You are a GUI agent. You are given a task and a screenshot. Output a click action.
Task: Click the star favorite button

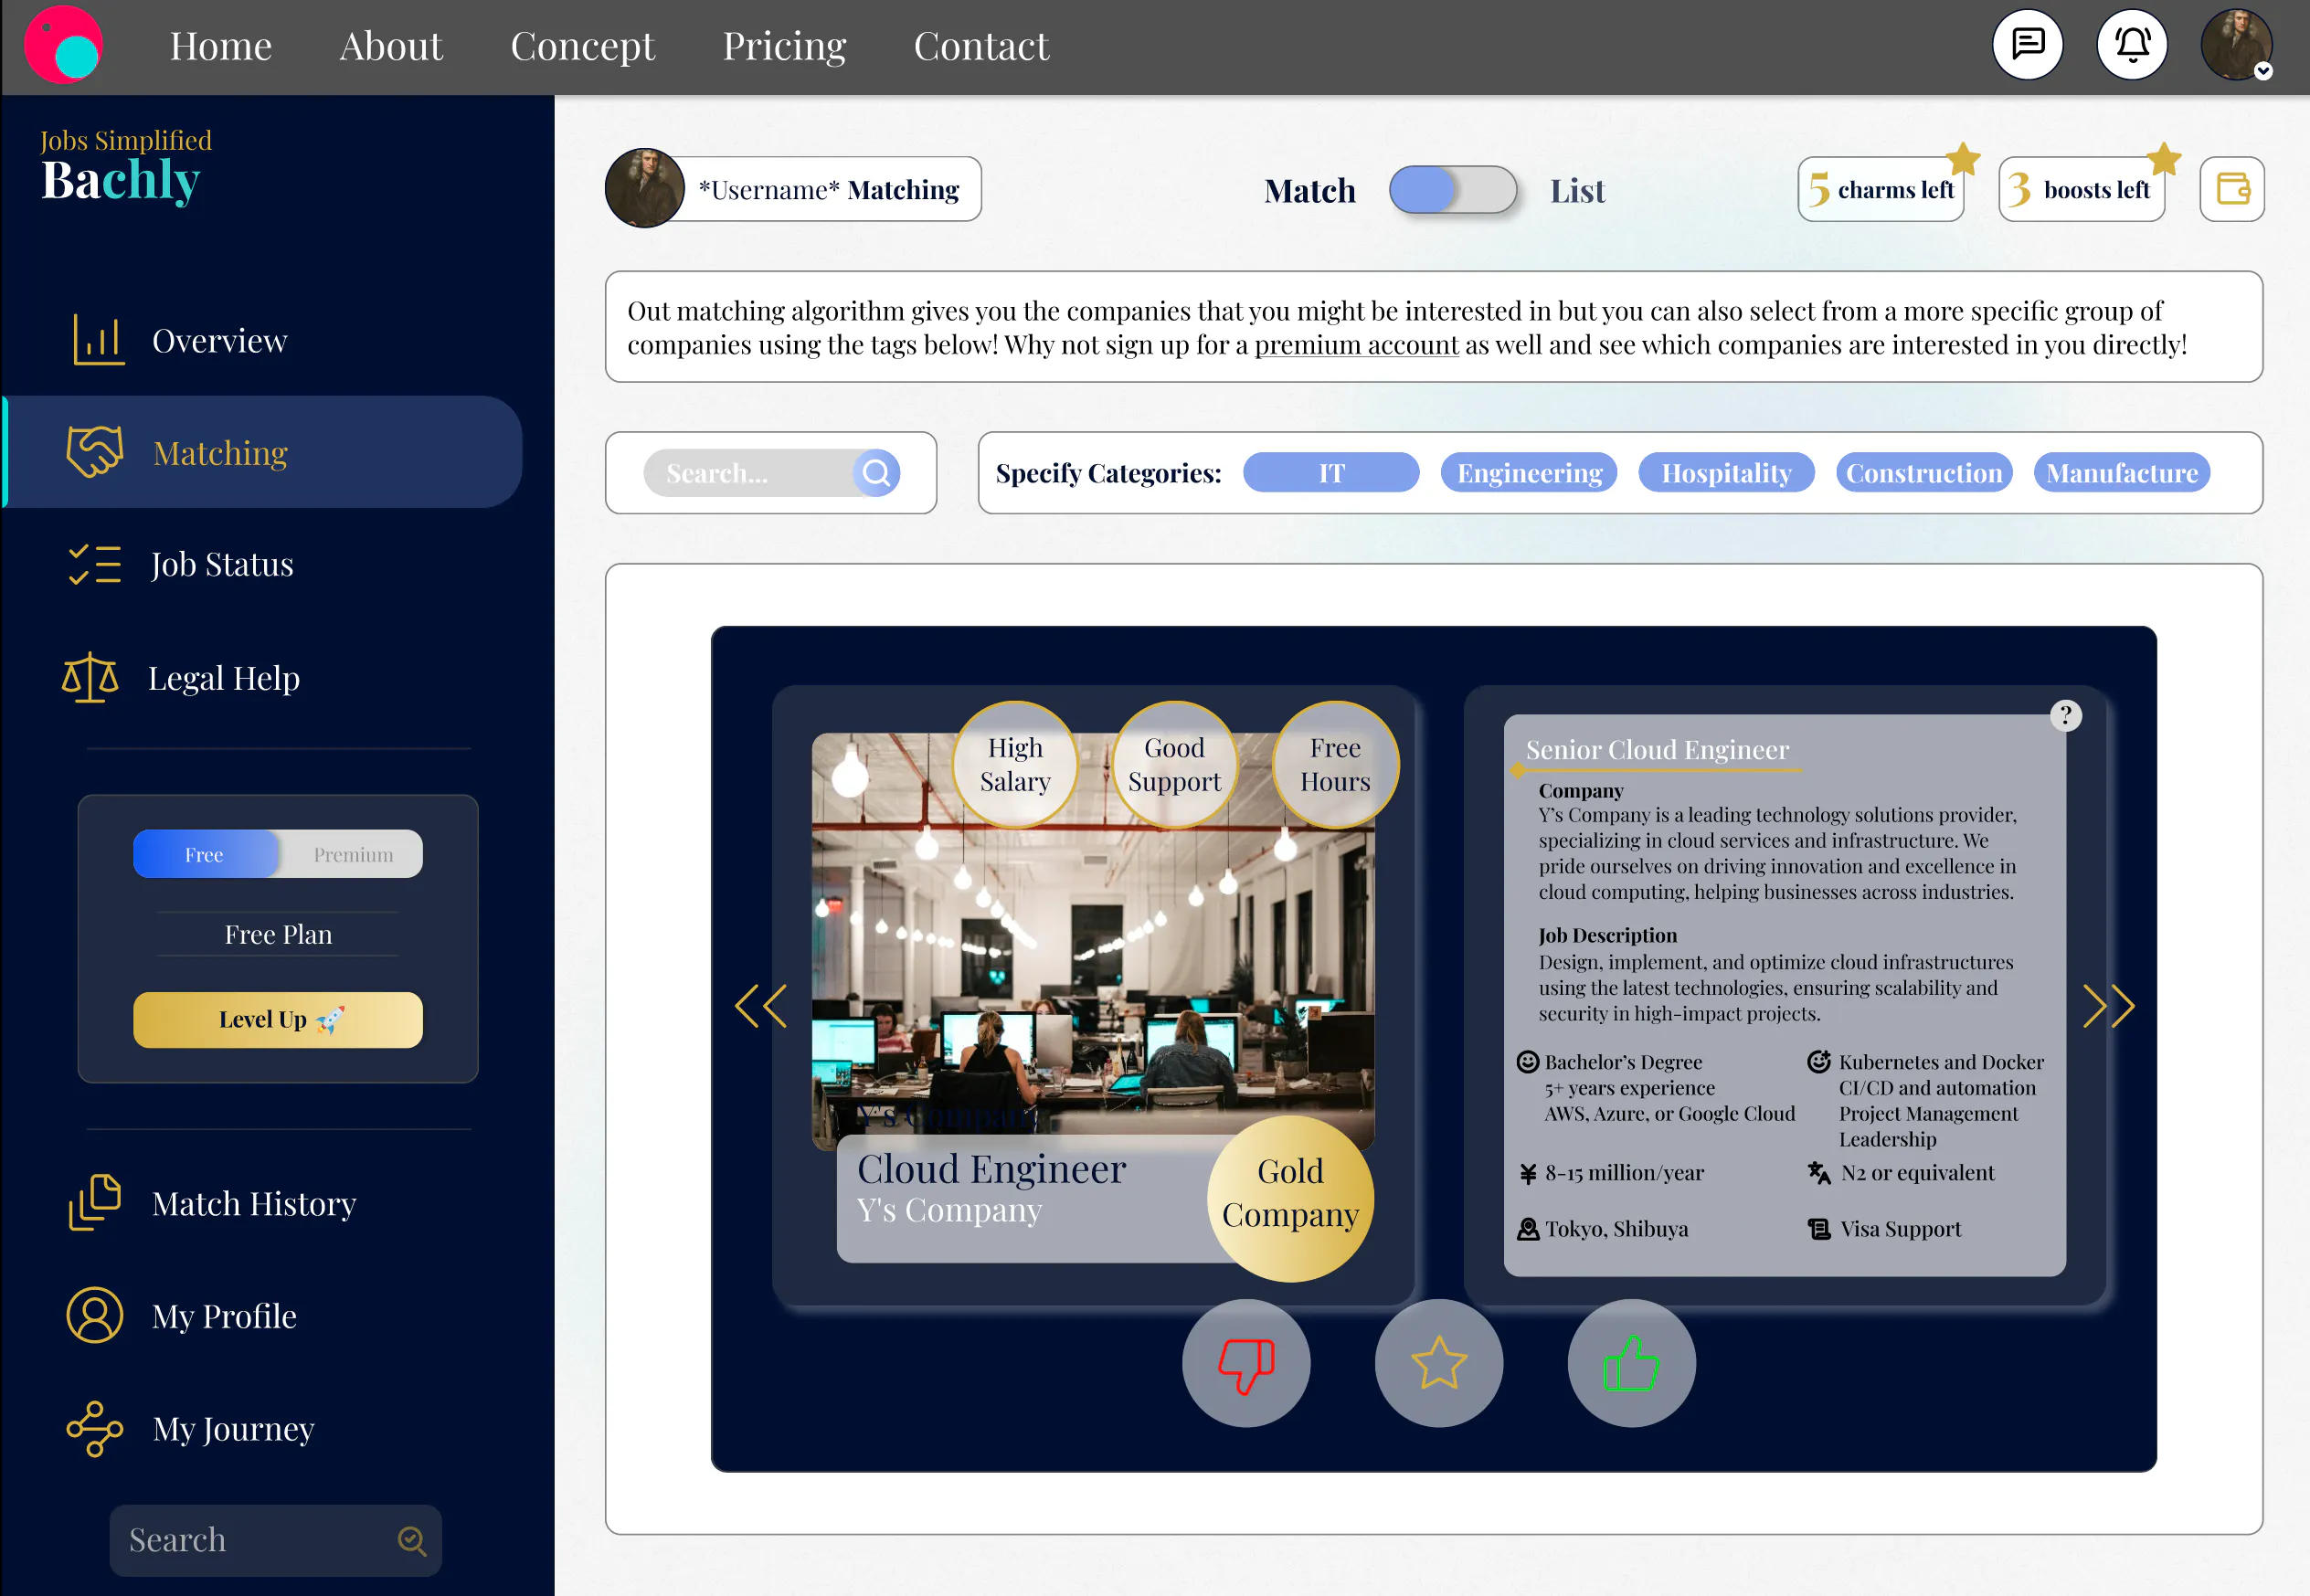pos(1438,1363)
